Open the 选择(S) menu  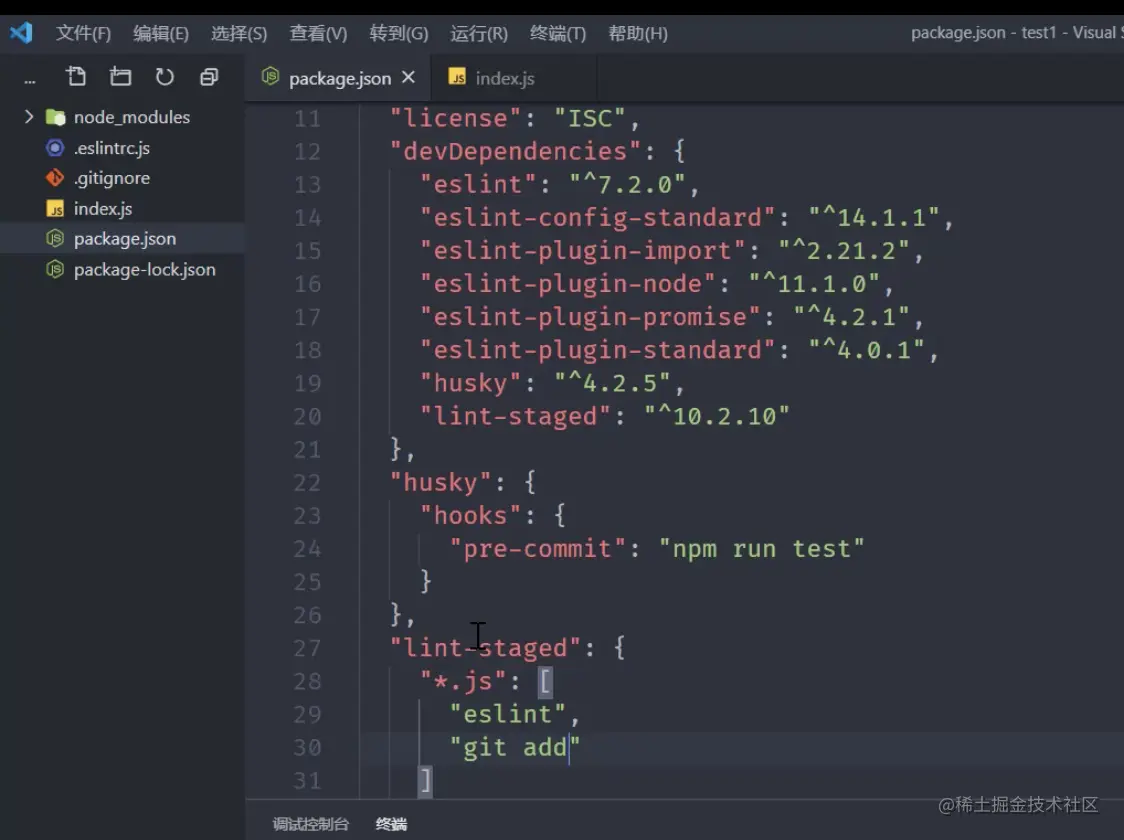click(239, 34)
